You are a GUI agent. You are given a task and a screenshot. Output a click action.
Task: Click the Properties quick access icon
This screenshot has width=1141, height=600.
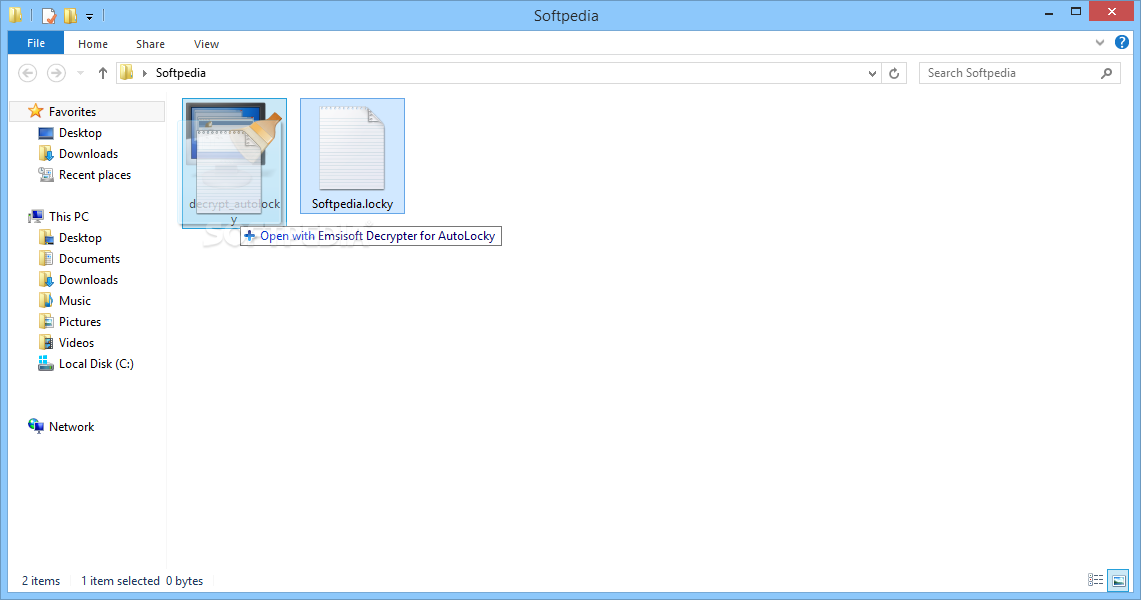pyautogui.click(x=49, y=15)
